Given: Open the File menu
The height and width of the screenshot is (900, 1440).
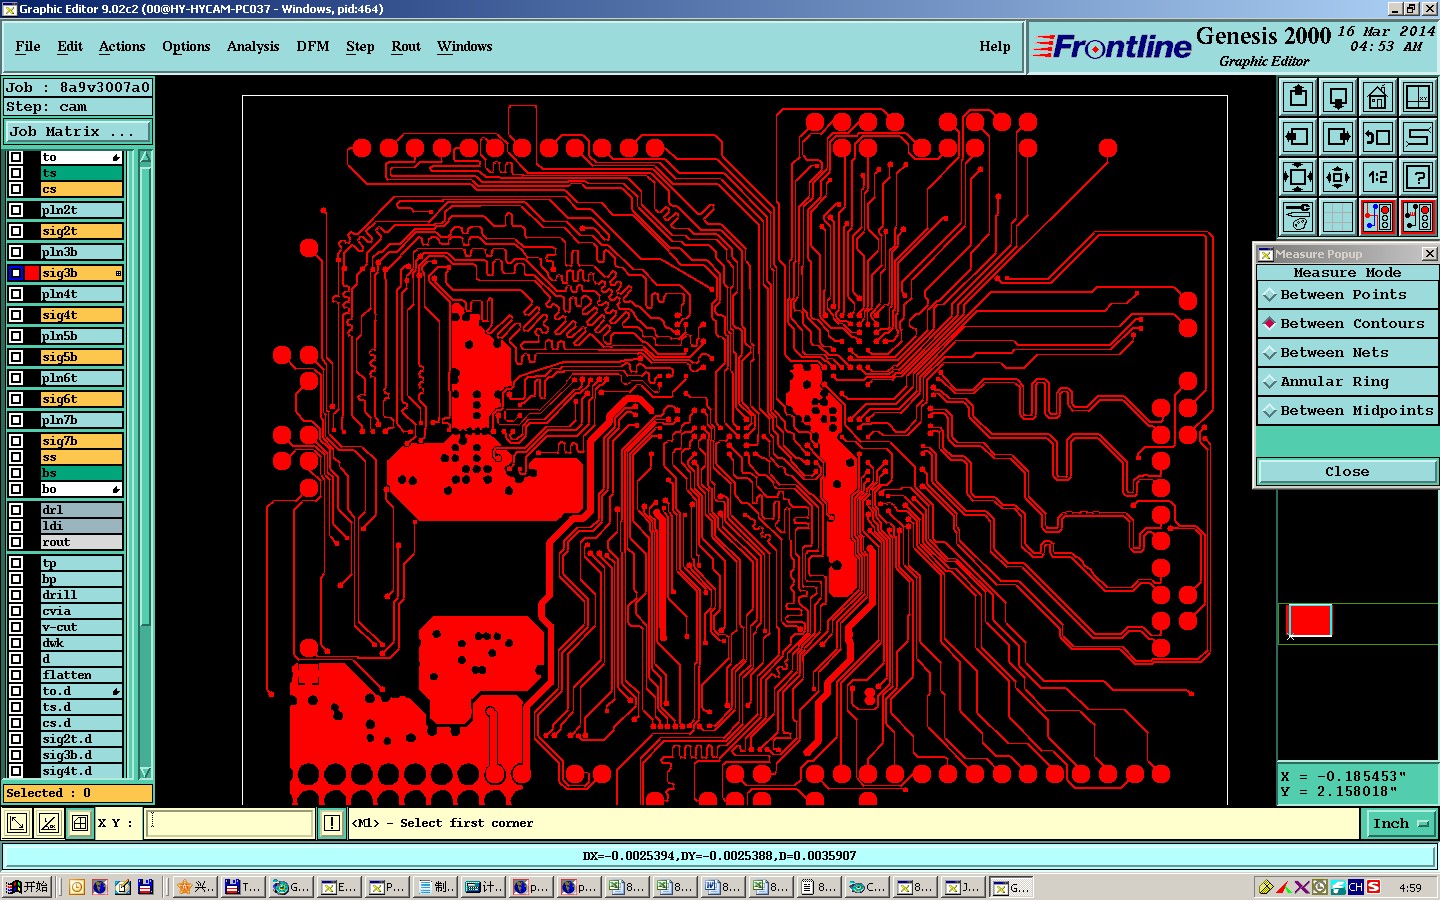Looking at the screenshot, I should pyautogui.click(x=28, y=47).
